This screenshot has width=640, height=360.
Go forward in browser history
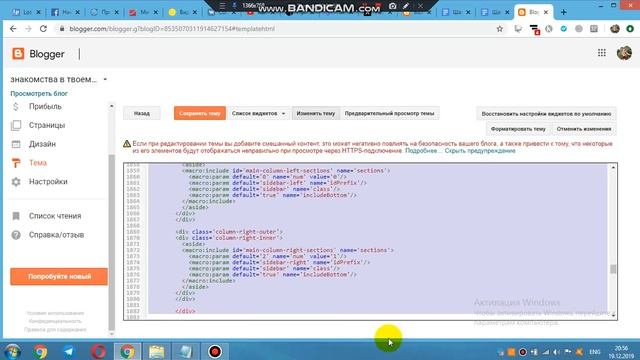click(x=28, y=29)
